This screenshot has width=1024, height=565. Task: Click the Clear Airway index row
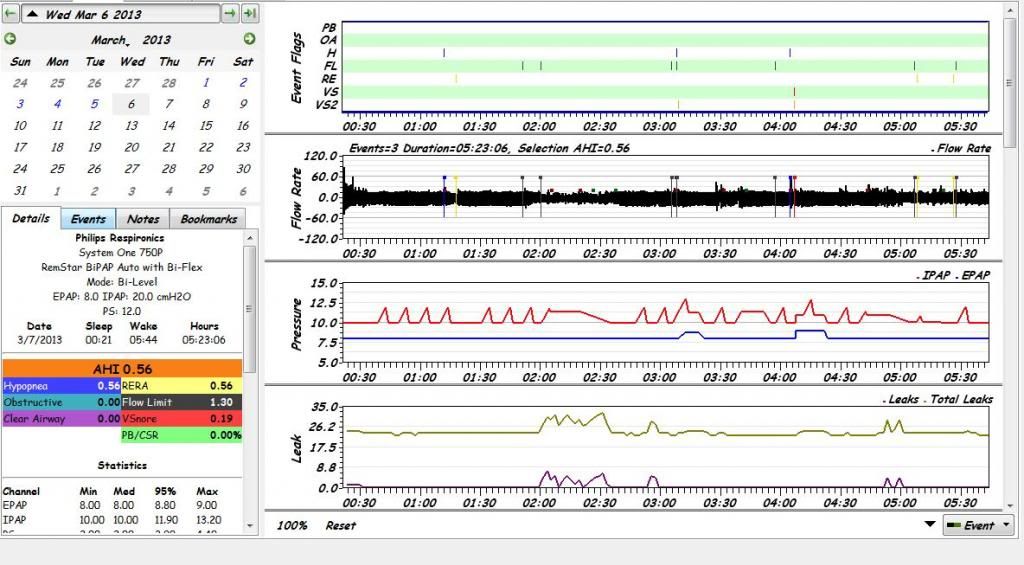click(61, 419)
